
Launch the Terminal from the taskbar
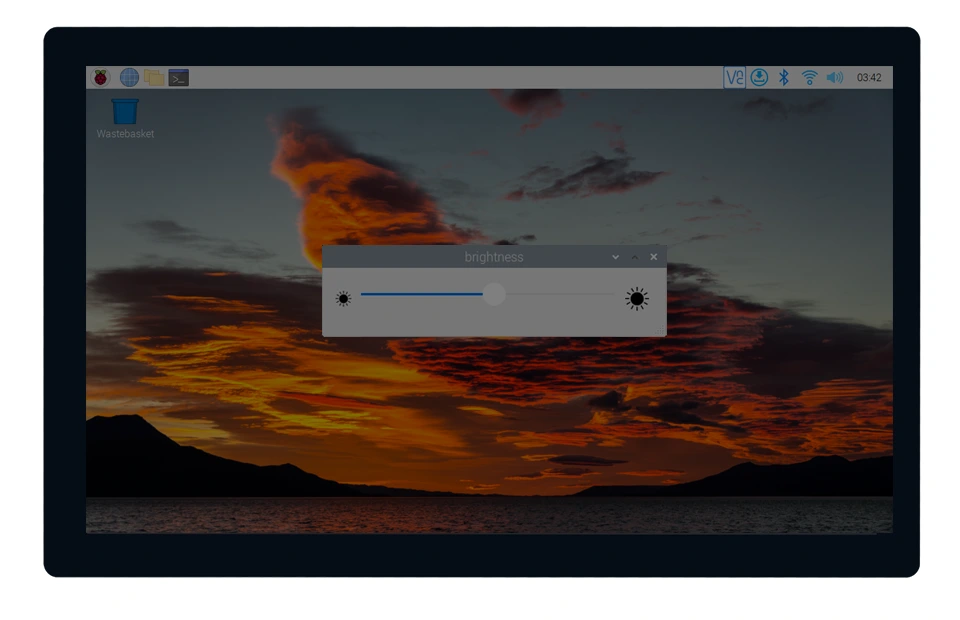pos(179,77)
